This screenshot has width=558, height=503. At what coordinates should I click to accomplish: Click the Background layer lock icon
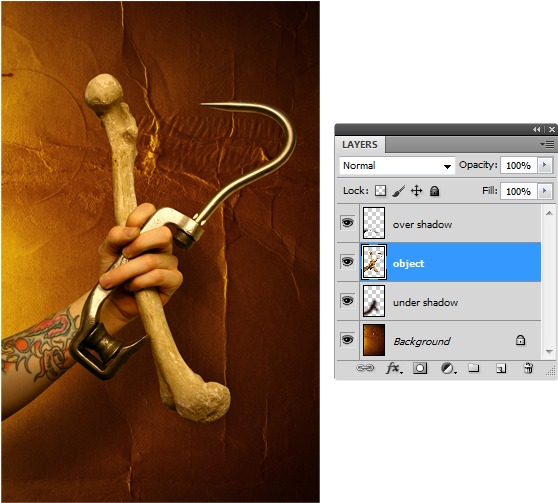click(520, 340)
